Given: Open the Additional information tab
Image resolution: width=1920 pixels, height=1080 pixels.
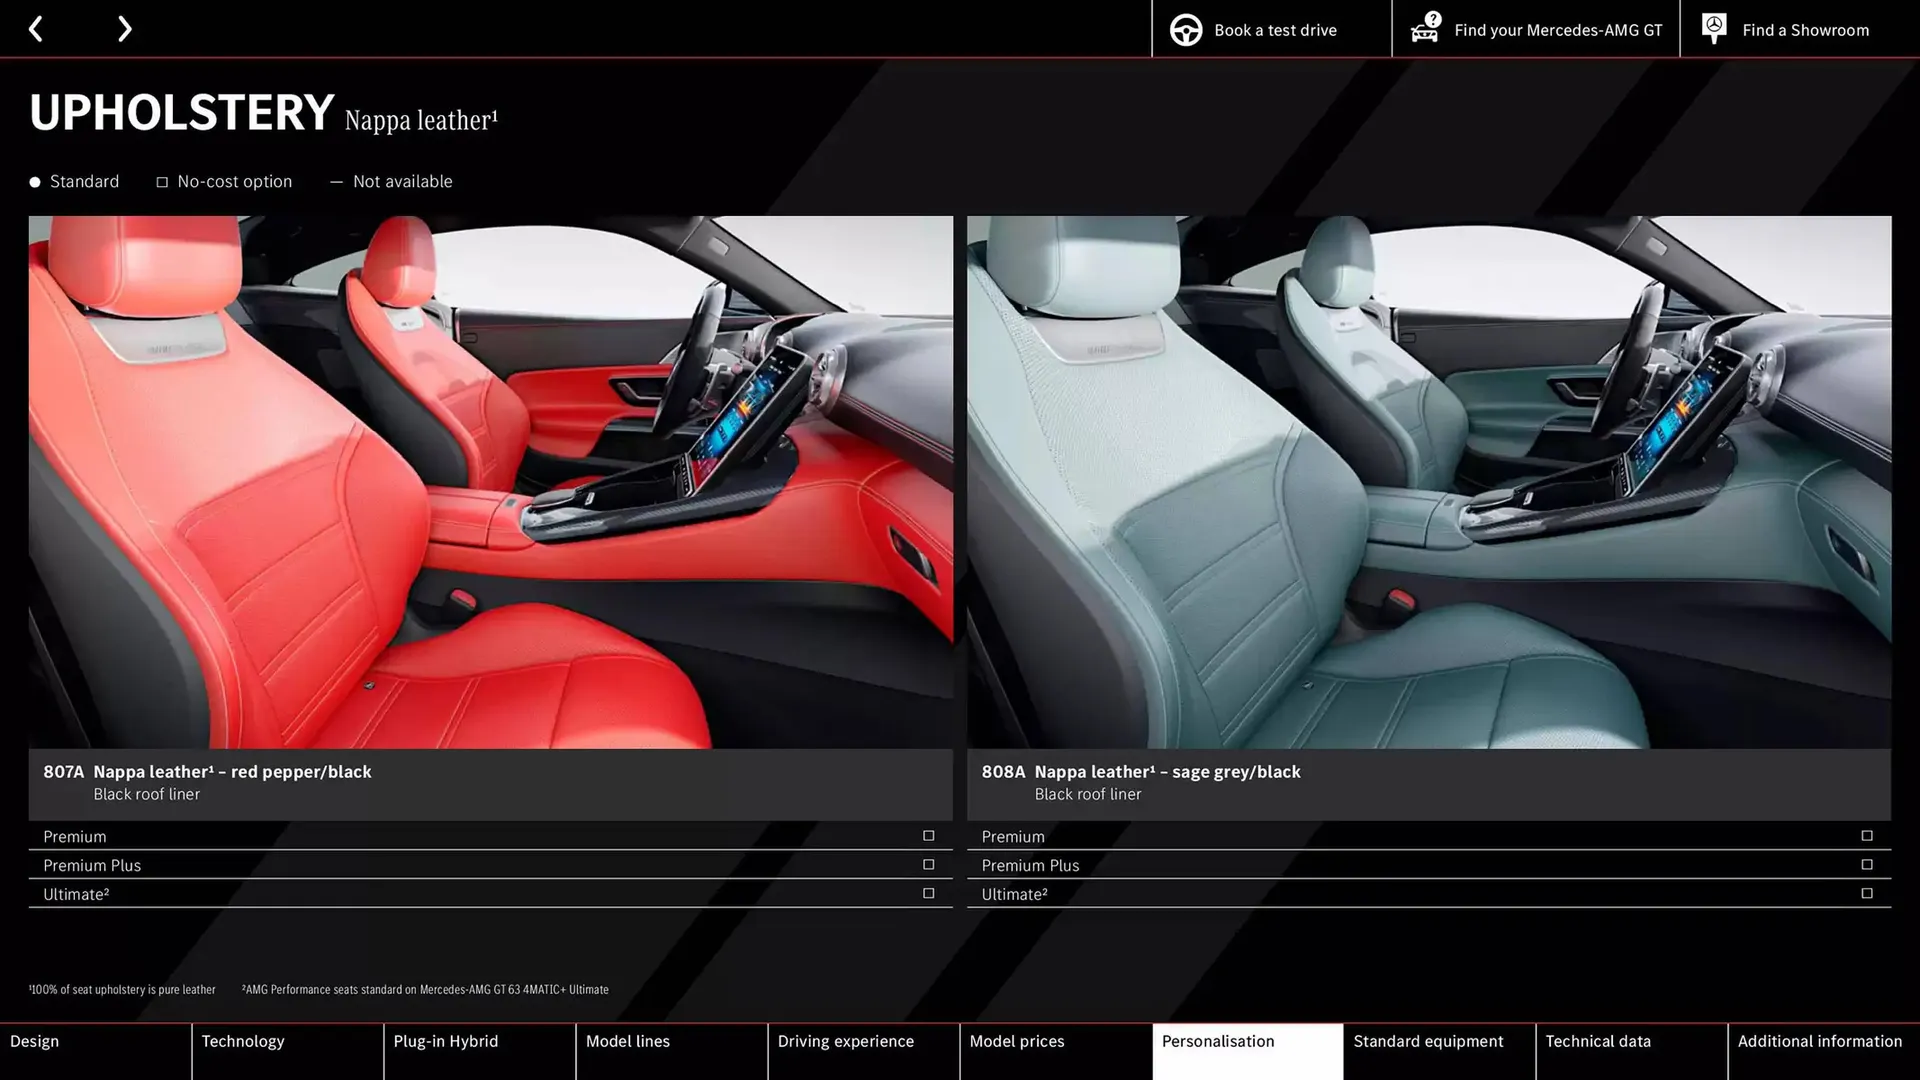Looking at the screenshot, I should pos(1823,1051).
